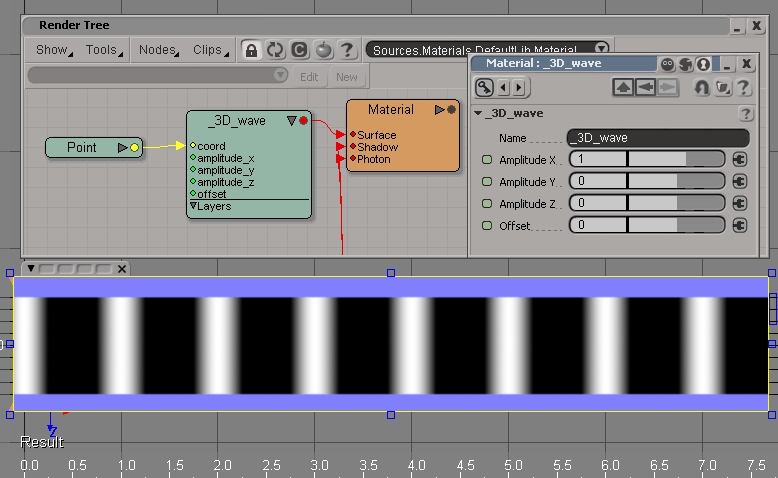Click the red output port on _3D_wave node

304,121
